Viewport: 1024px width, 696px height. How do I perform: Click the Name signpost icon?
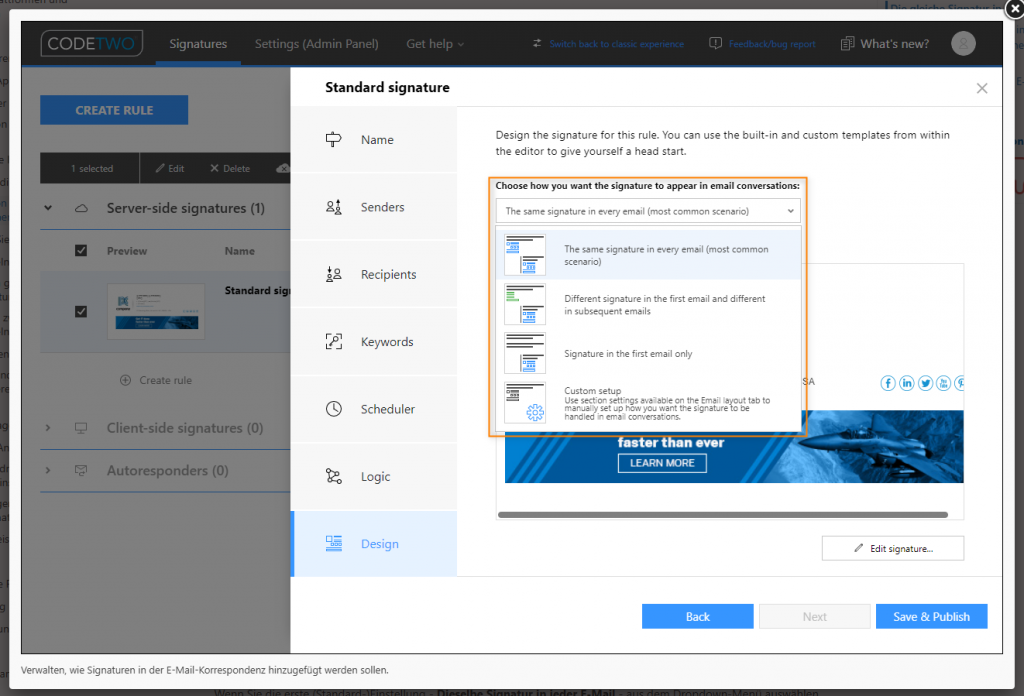tap(334, 140)
